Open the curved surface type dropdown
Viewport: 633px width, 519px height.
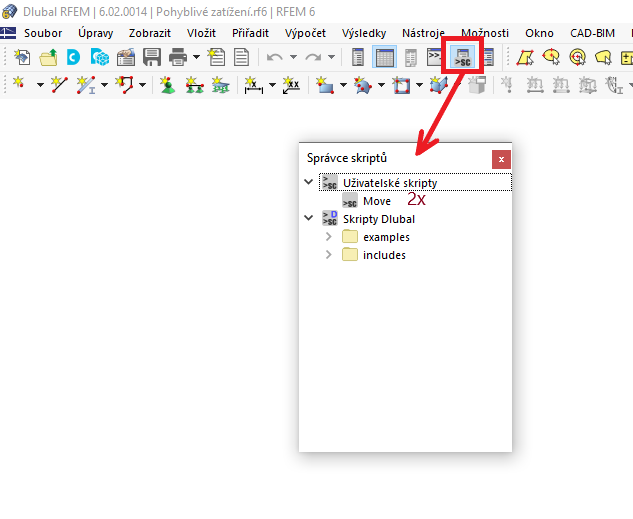click(381, 85)
